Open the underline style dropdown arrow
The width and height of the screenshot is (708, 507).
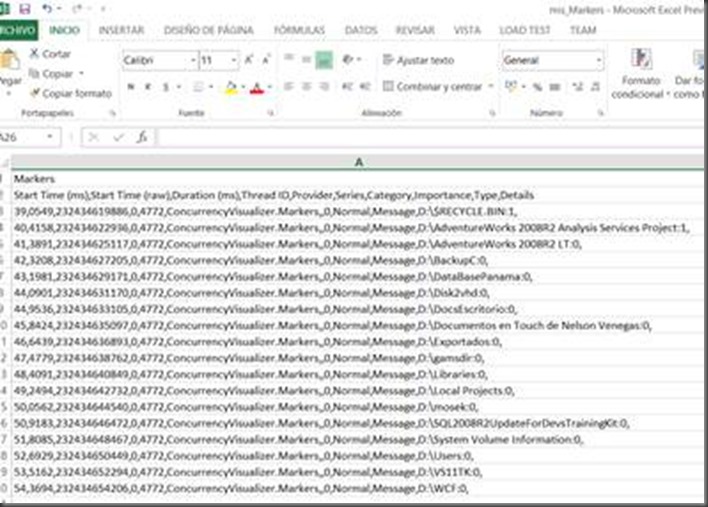[x=179, y=87]
